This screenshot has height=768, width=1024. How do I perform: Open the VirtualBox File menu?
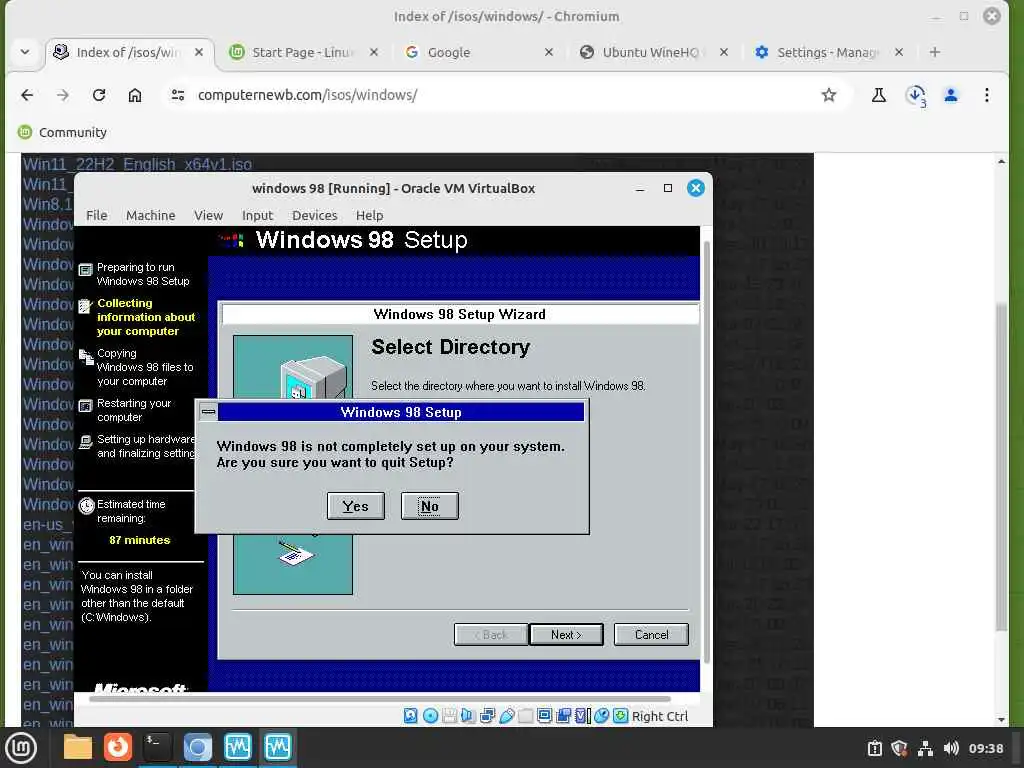pos(97,215)
